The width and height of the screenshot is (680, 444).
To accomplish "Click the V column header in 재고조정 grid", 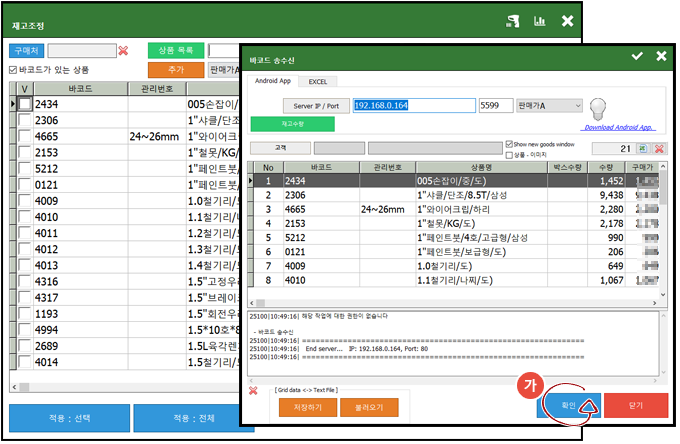I will tap(25, 89).
